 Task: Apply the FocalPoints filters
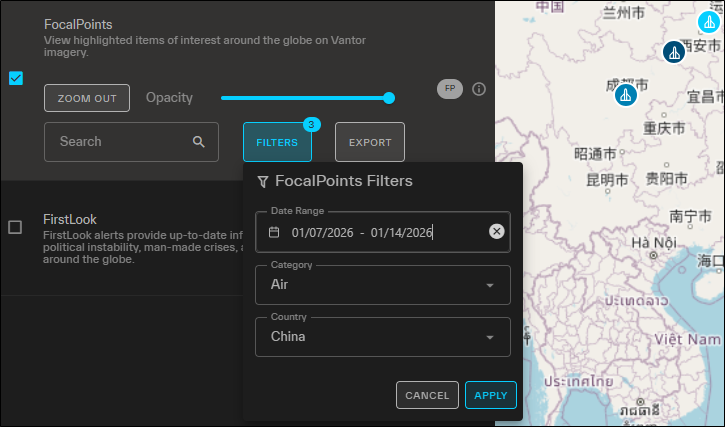491,395
